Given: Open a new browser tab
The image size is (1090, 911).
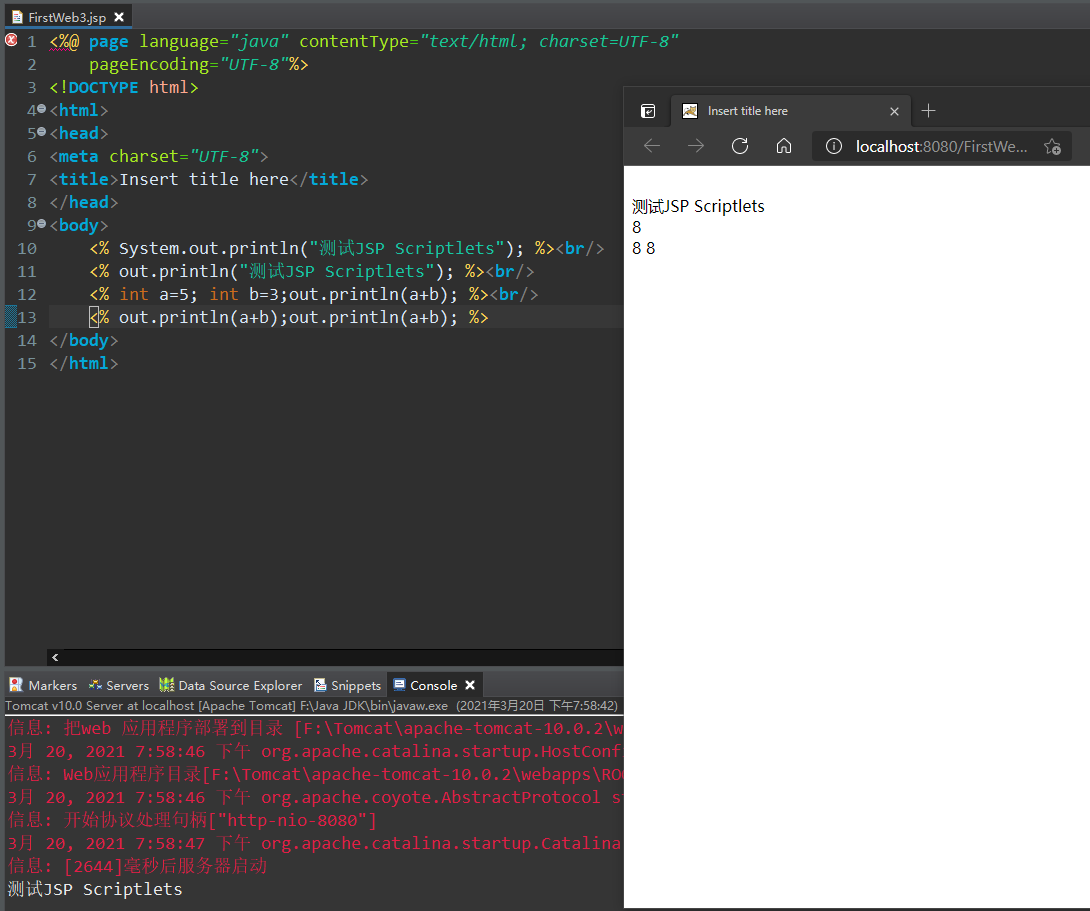Looking at the screenshot, I should pos(928,110).
